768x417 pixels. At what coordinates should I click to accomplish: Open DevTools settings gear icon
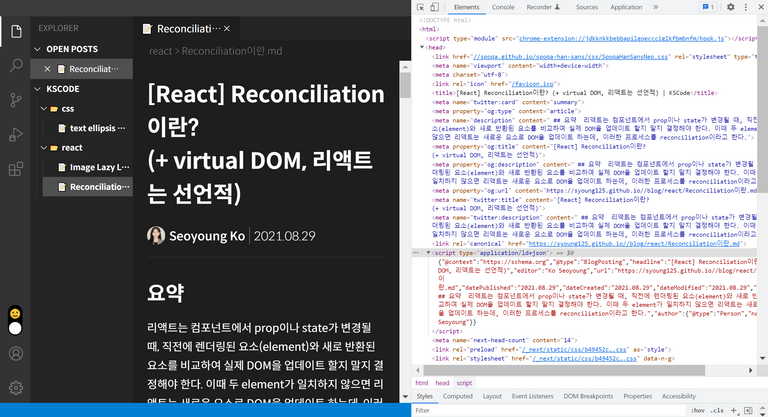(x=730, y=7)
